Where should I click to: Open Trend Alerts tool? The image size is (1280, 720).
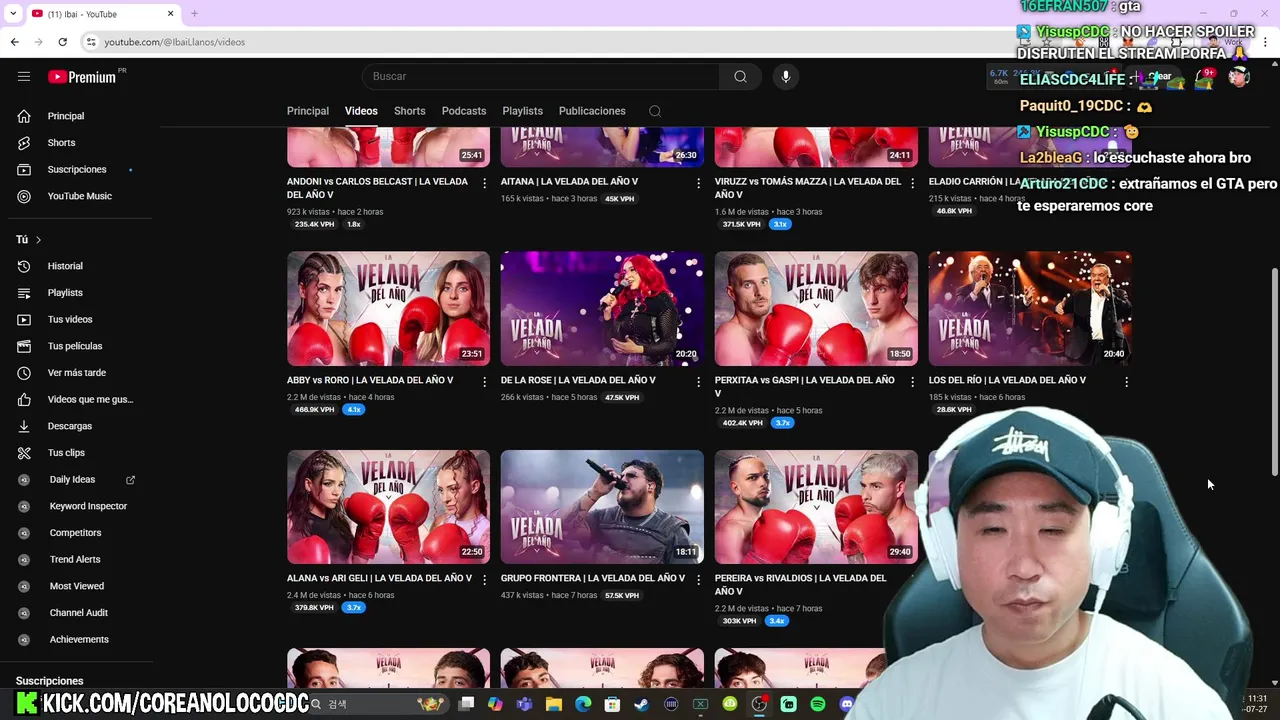pyautogui.click(x=75, y=559)
